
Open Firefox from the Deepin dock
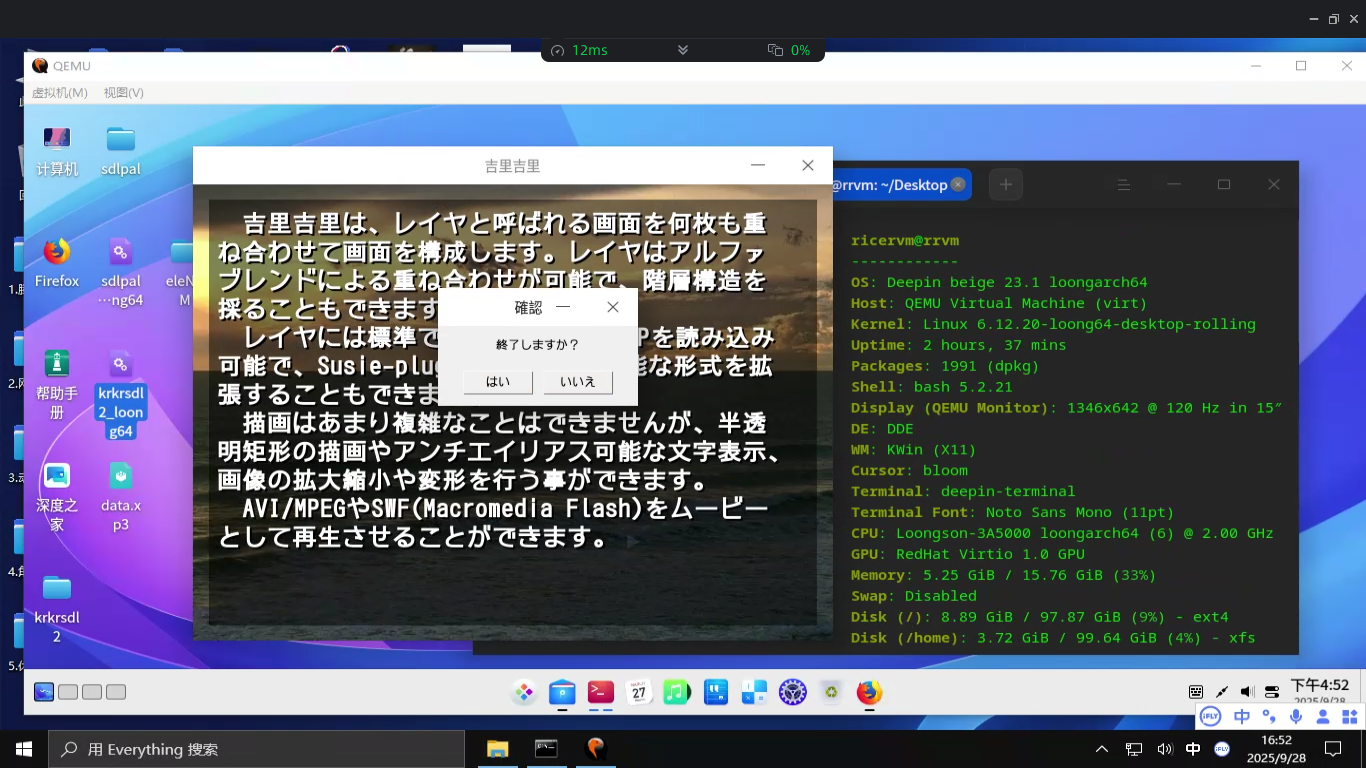coord(869,692)
